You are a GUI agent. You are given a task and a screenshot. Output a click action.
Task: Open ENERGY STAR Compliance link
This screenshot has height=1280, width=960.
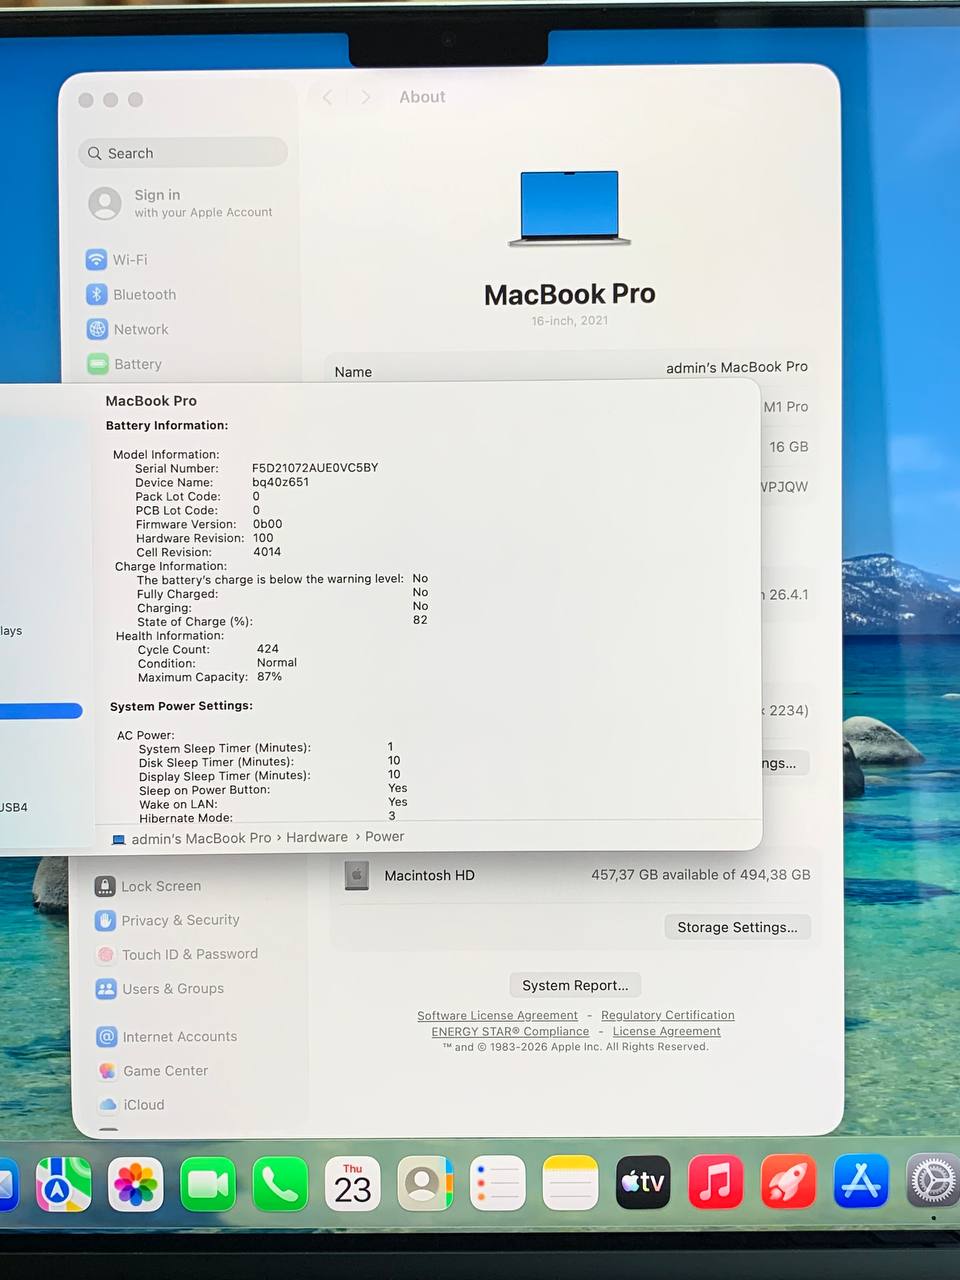click(x=510, y=1031)
